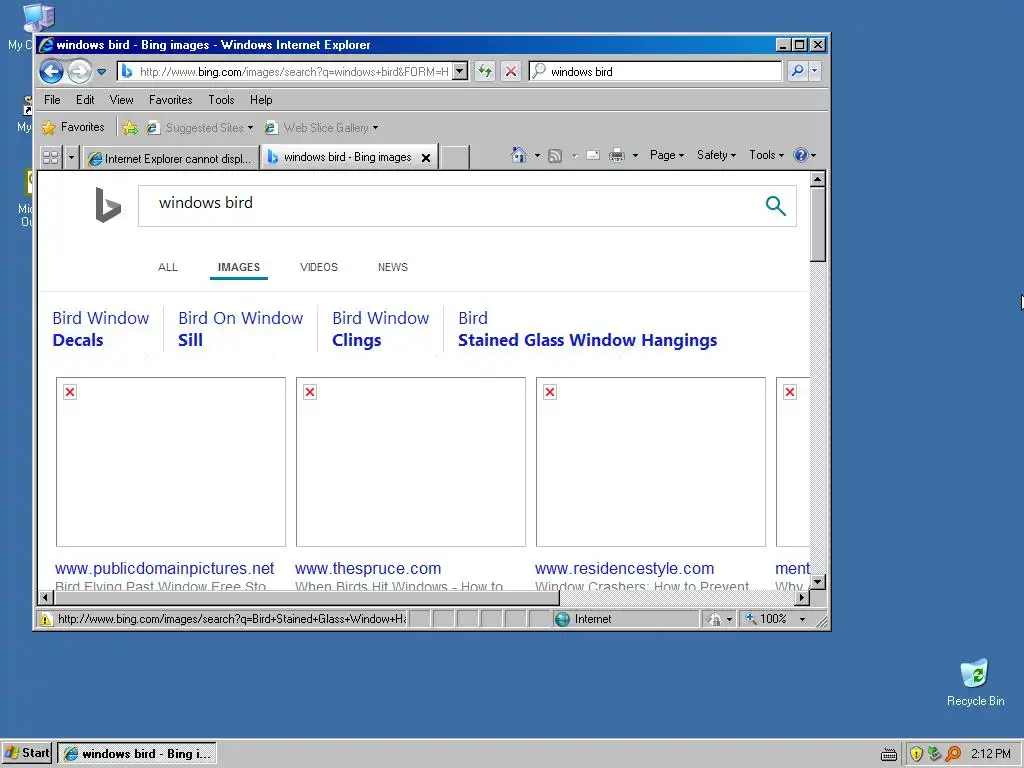This screenshot has width=1024, height=768.
Task: Click the thespruce.com image thumbnail
Action: [x=411, y=462]
